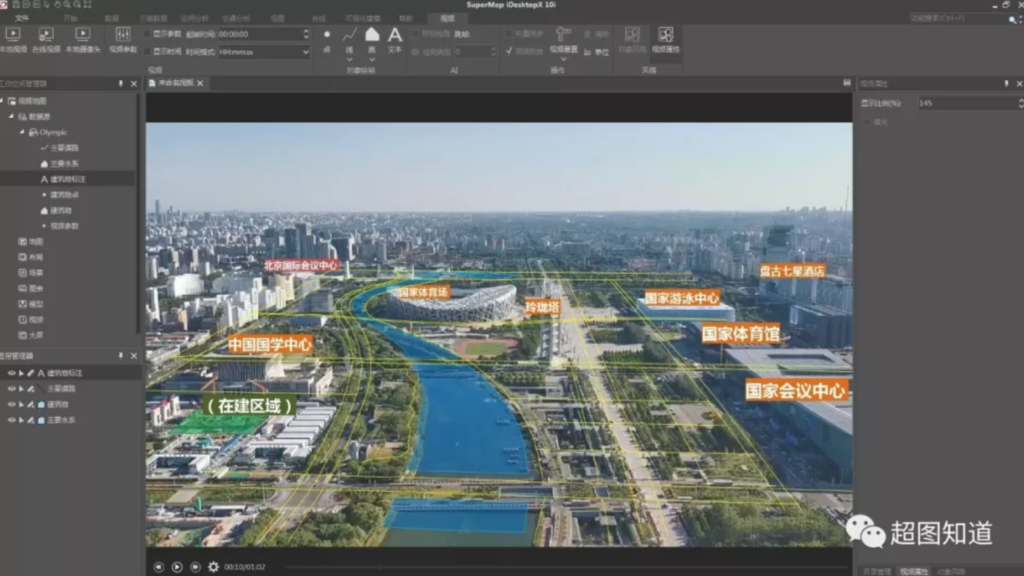Switch to the 中命名视图 document tab
Screen dimensions: 1024x576
pyautogui.click(x=176, y=83)
